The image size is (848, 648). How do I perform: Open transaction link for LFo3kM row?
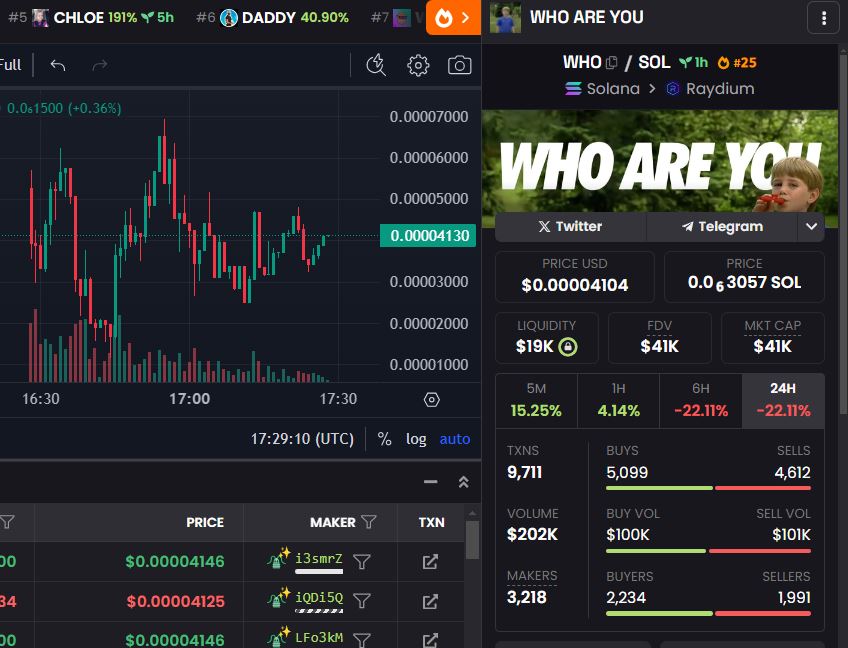[x=430, y=640]
